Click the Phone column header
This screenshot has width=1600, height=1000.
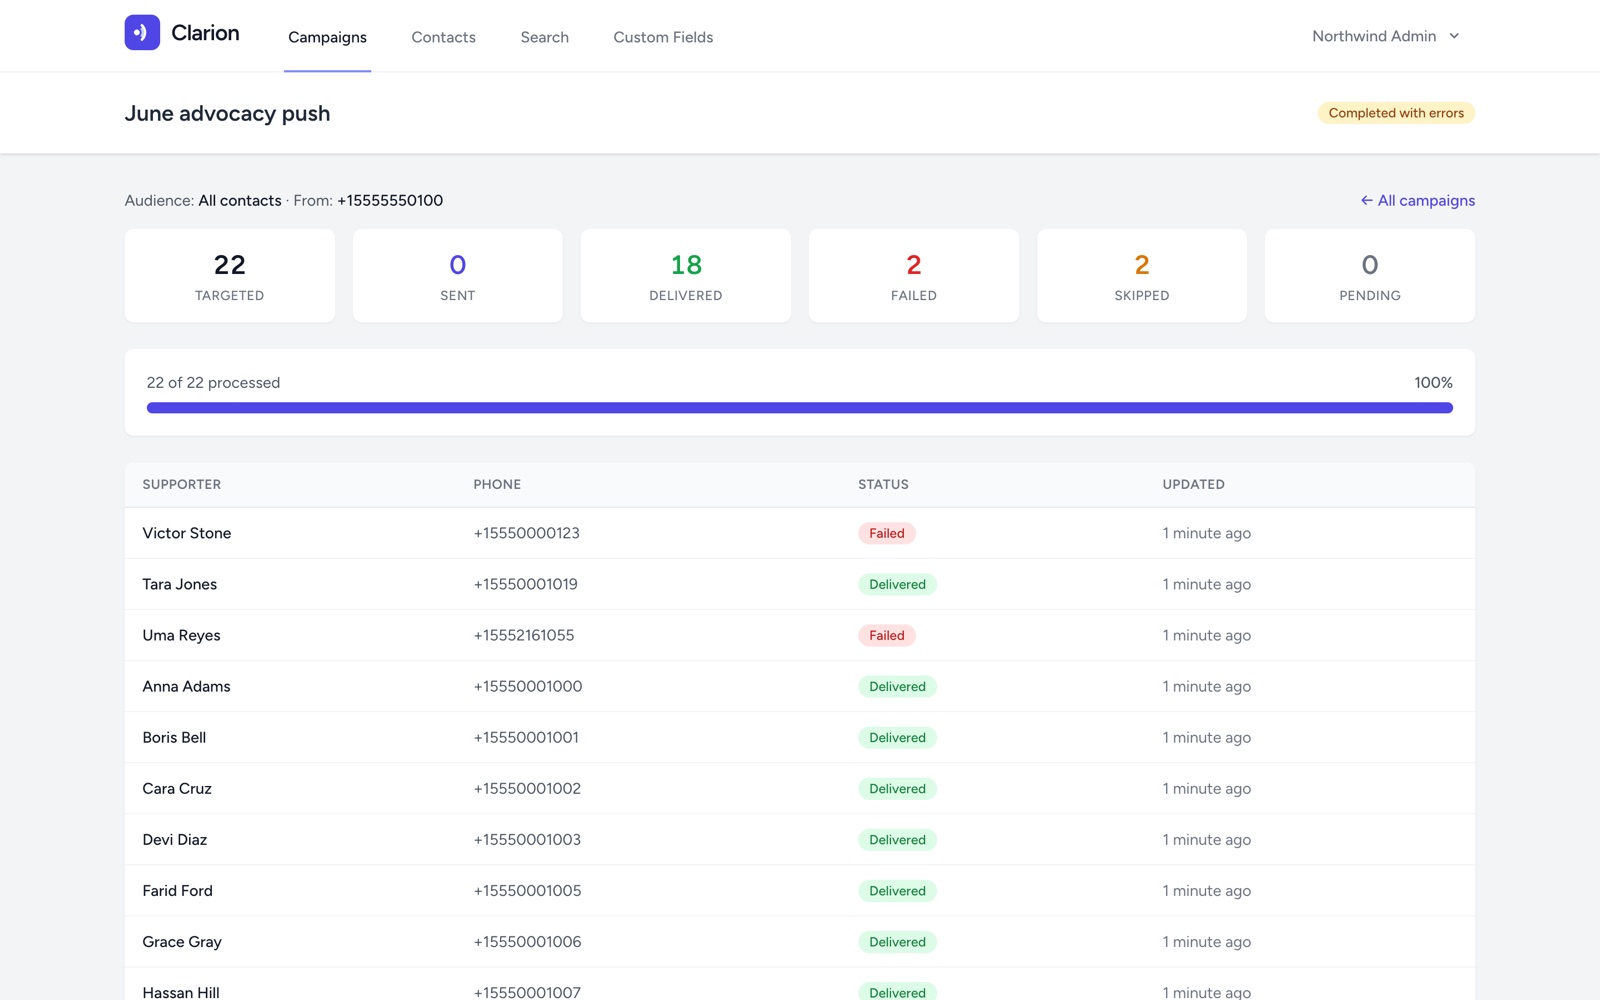click(497, 484)
